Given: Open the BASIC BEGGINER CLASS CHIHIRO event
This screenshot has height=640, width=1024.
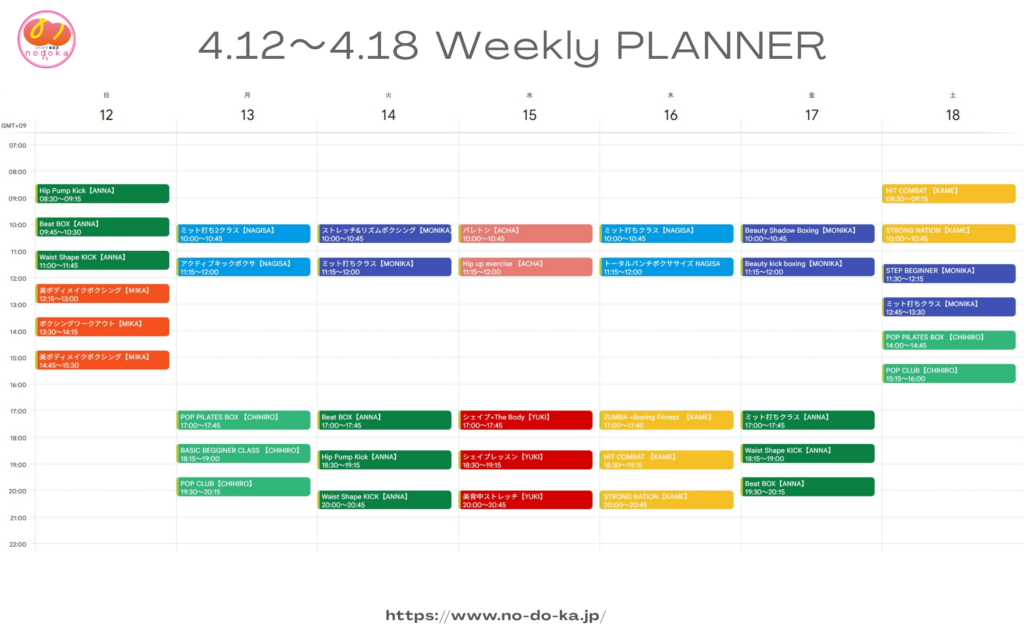Looking at the screenshot, I should [244, 453].
